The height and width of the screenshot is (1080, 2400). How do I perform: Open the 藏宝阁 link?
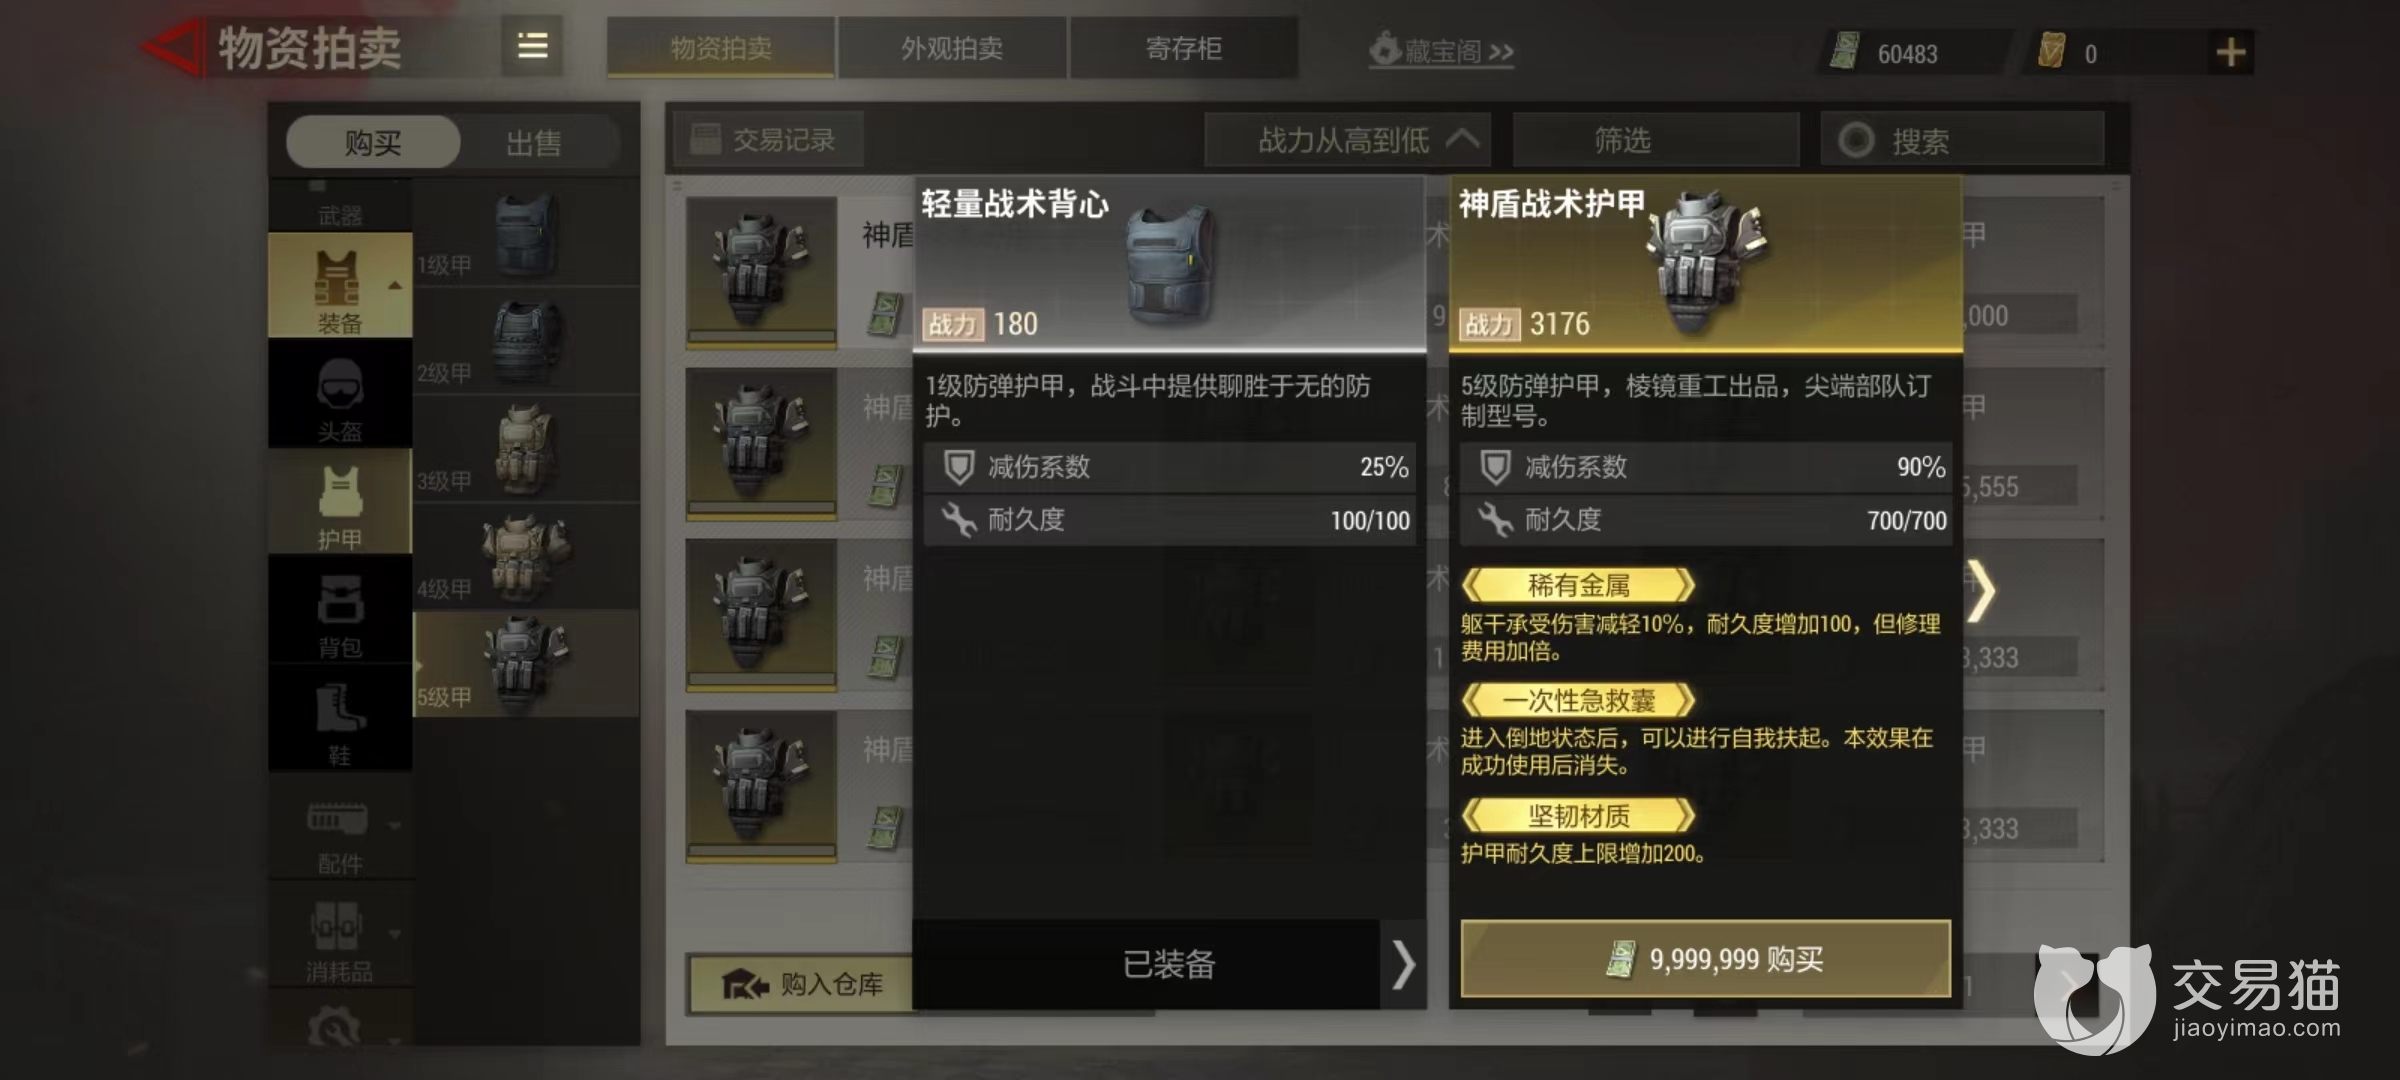click(1442, 50)
